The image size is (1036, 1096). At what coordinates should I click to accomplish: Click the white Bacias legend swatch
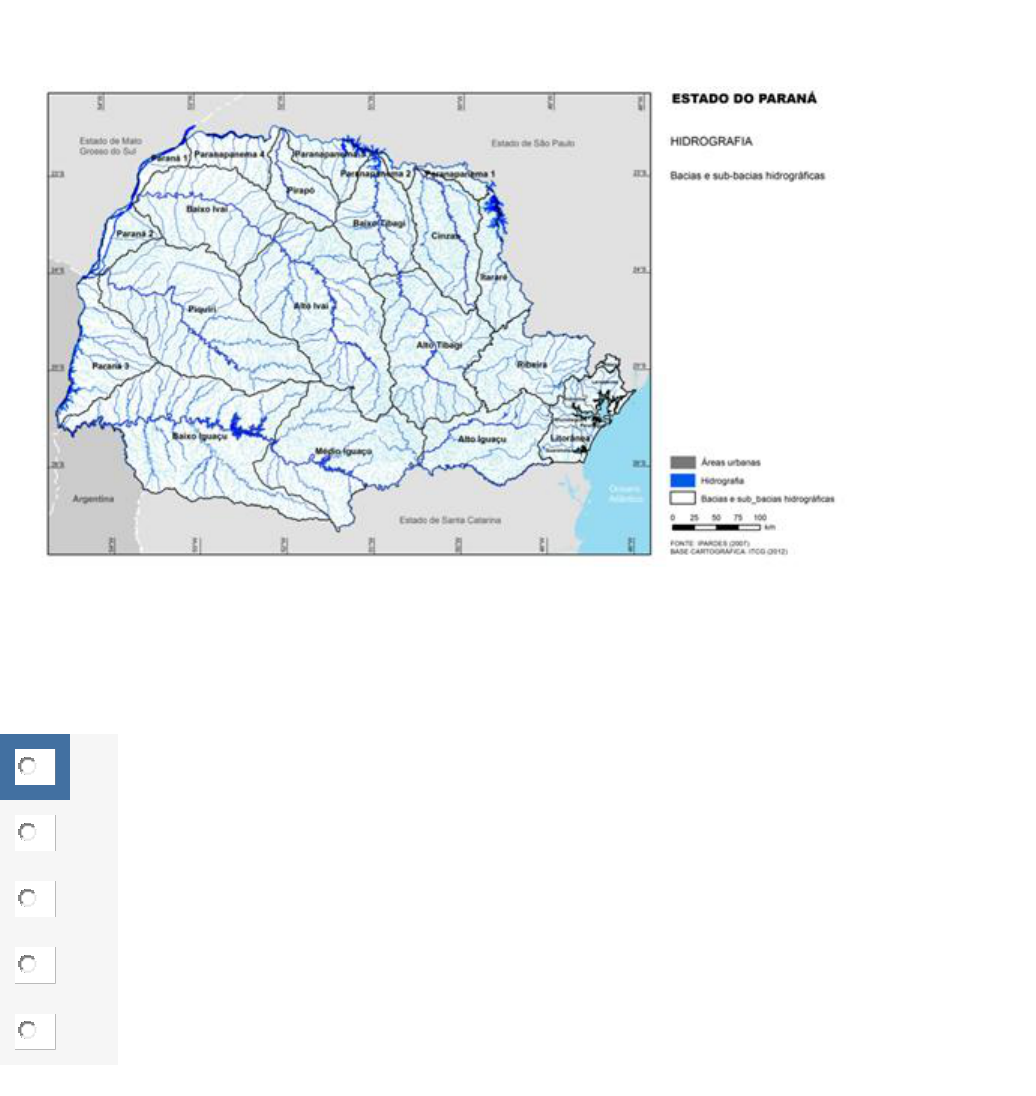point(683,497)
